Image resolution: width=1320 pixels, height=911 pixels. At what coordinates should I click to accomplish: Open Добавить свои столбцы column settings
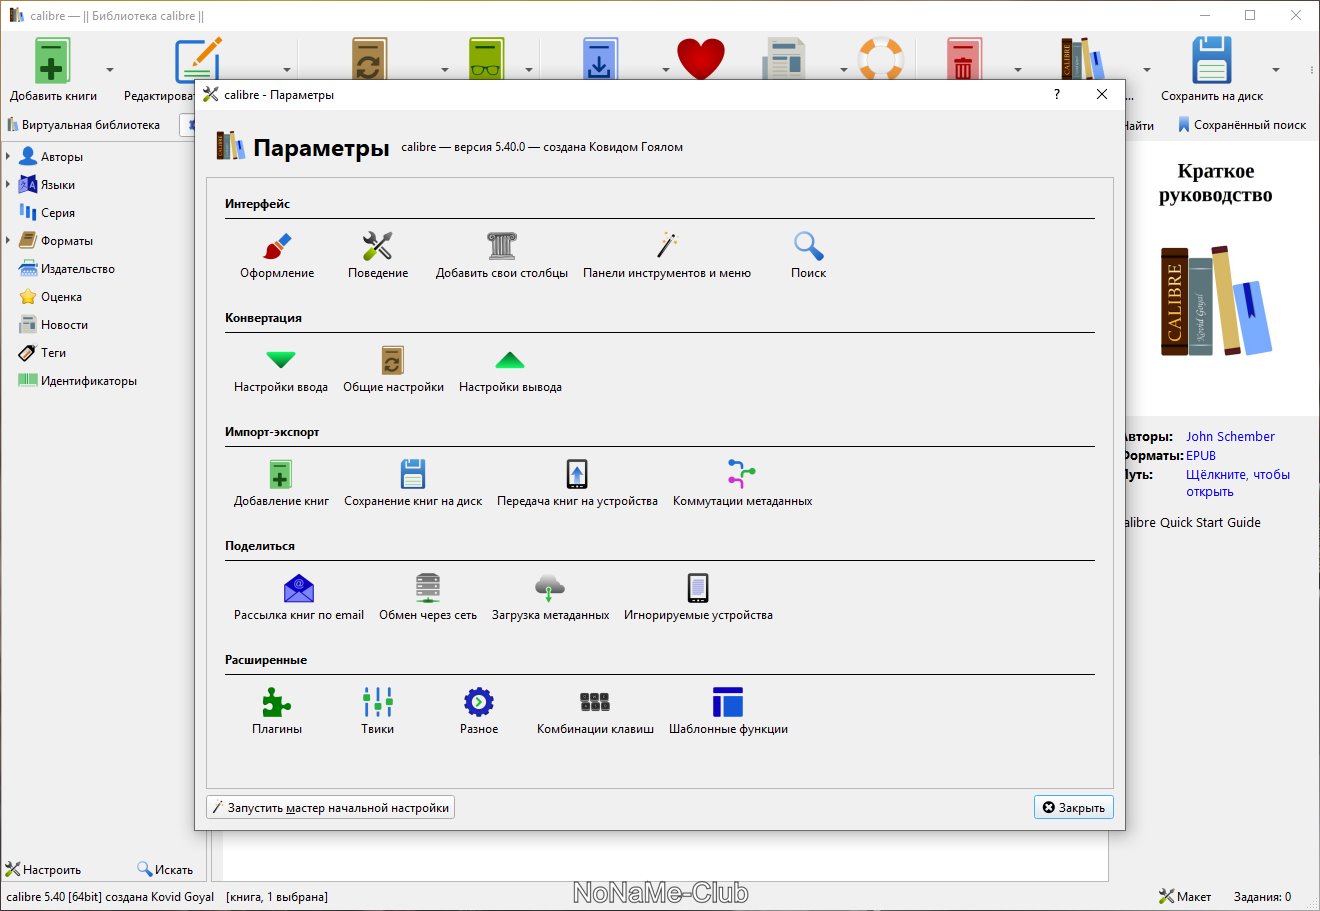501,255
